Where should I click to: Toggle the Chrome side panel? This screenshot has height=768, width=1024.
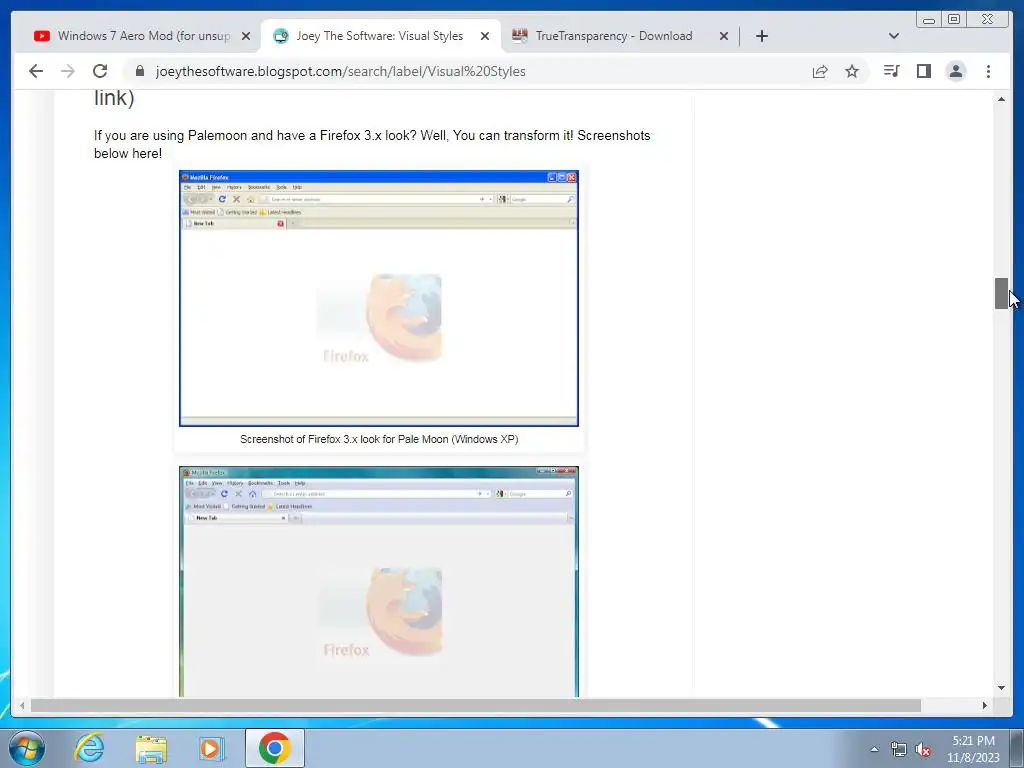pyautogui.click(x=923, y=71)
